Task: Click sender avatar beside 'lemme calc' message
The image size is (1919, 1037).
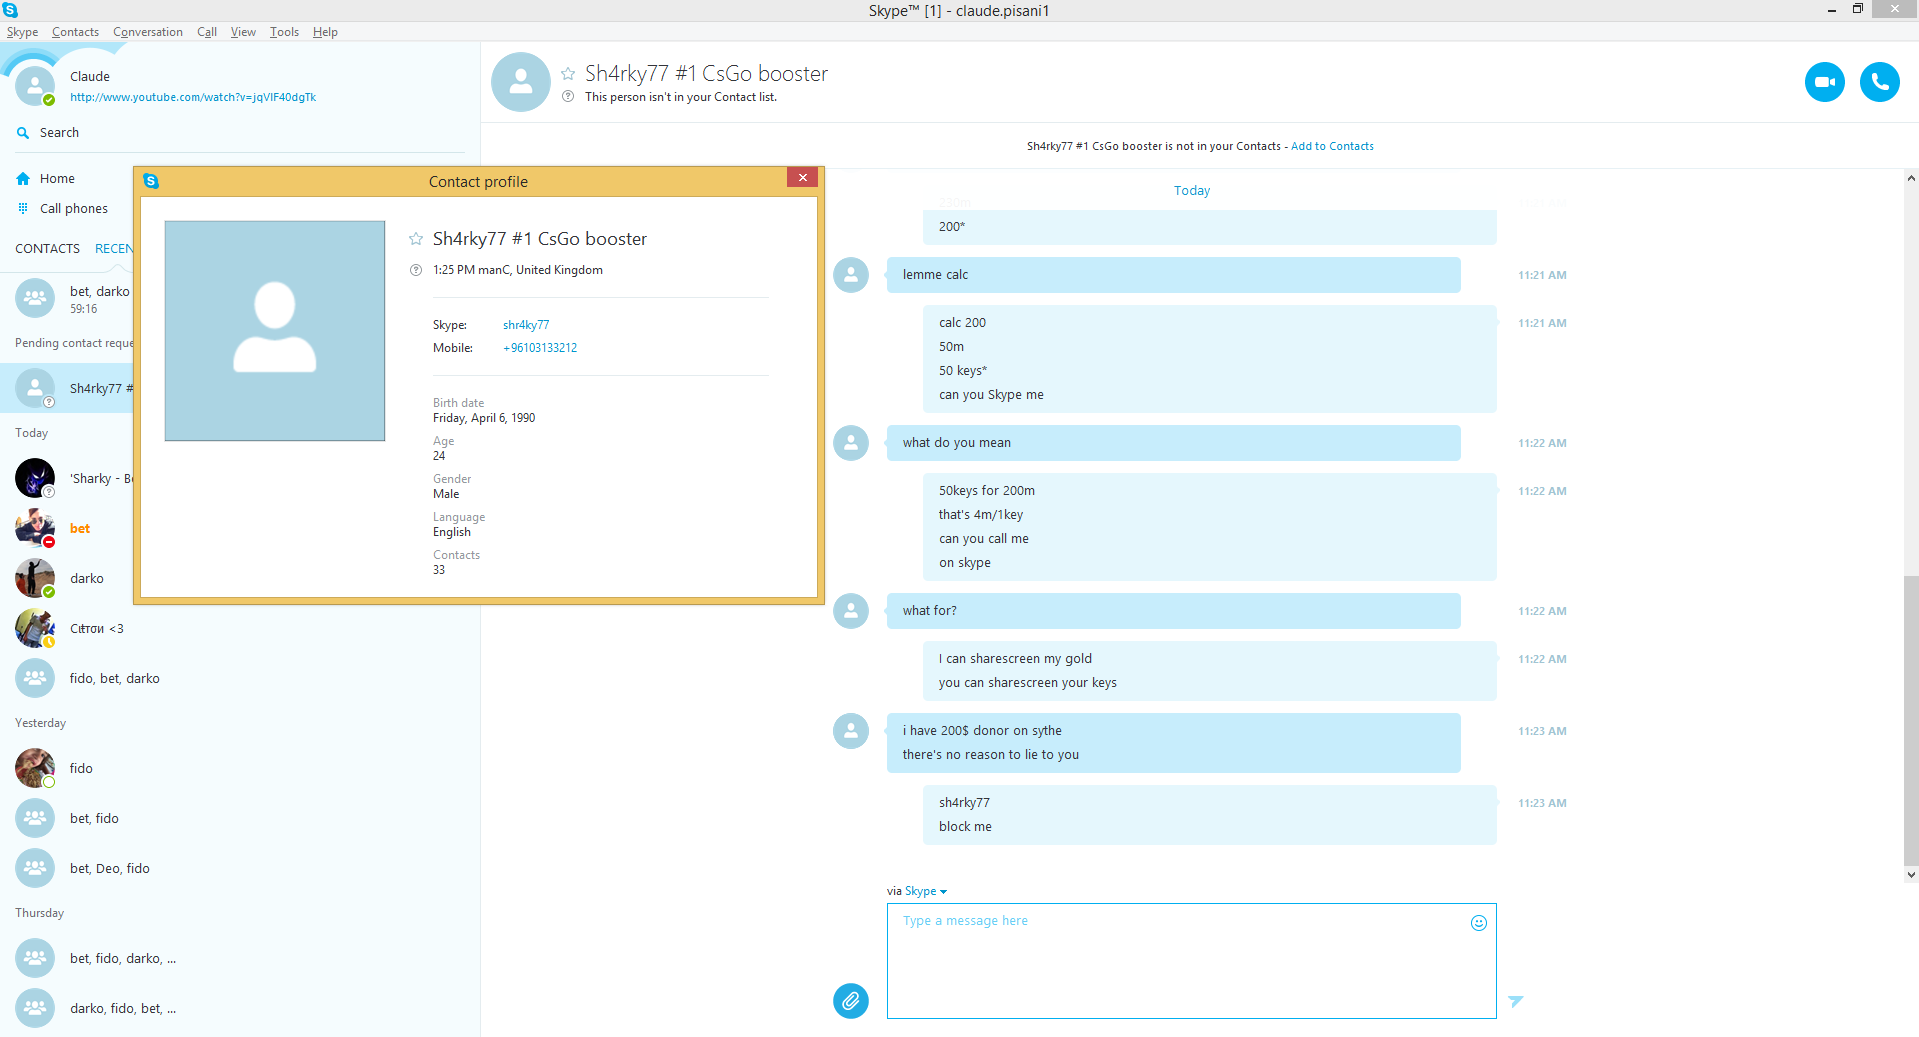Action: (851, 275)
